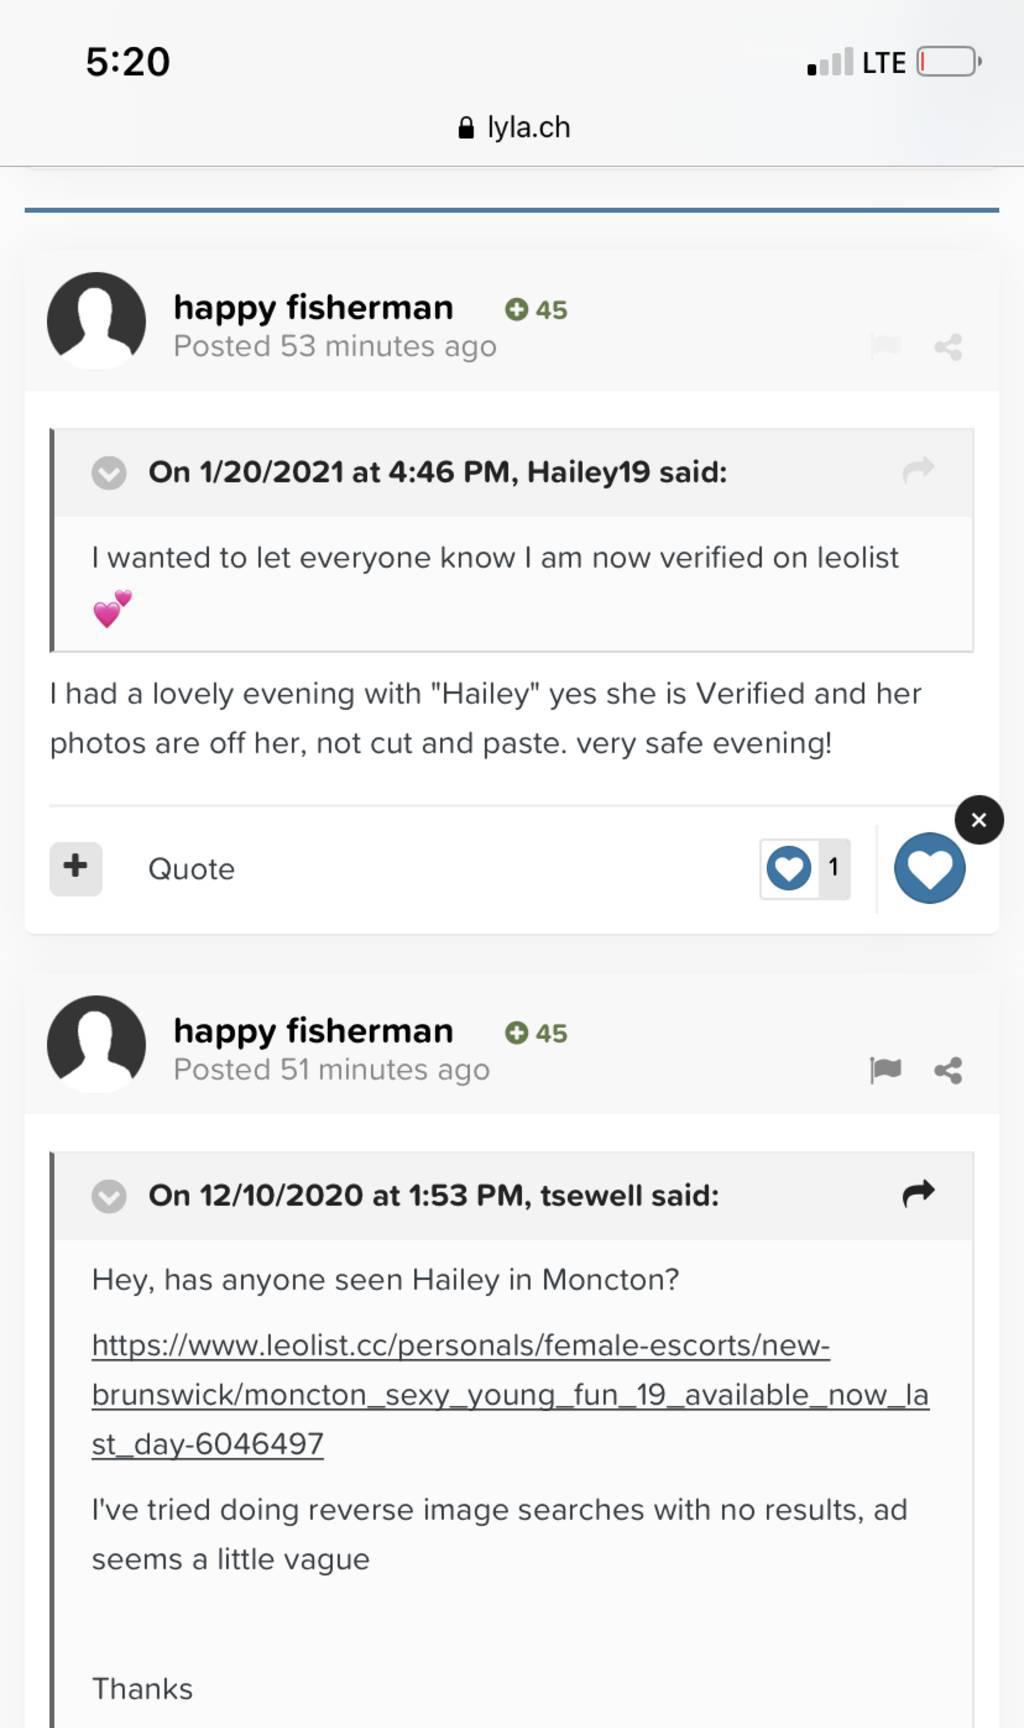Click share icon on the second post
Image resolution: width=1024 pixels, height=1728 pixels.
coord(948,1070)
